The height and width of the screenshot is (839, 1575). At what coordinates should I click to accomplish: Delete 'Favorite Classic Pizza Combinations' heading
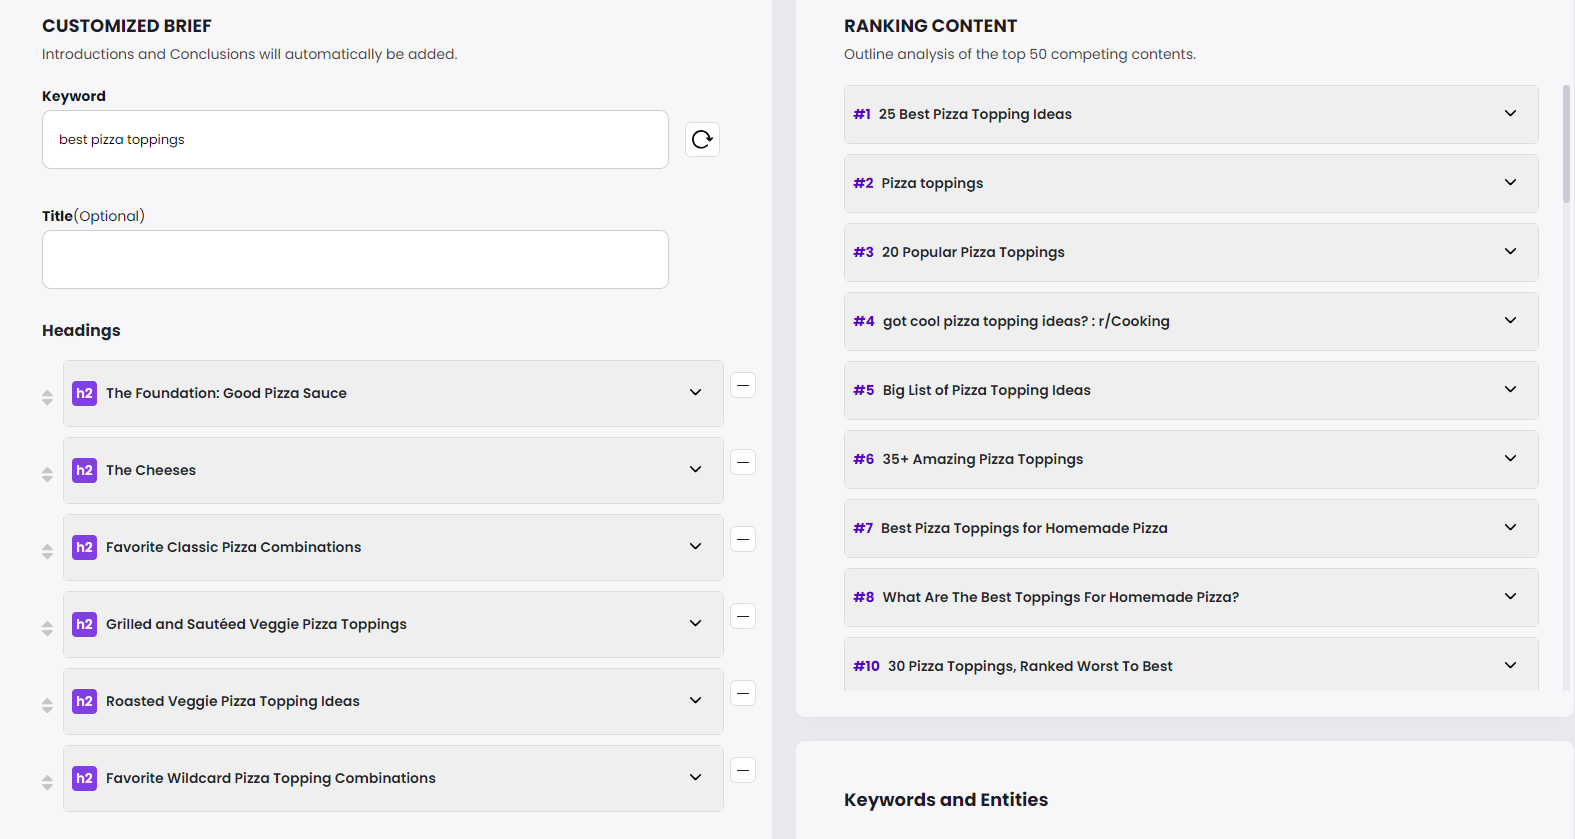point(743,539)
